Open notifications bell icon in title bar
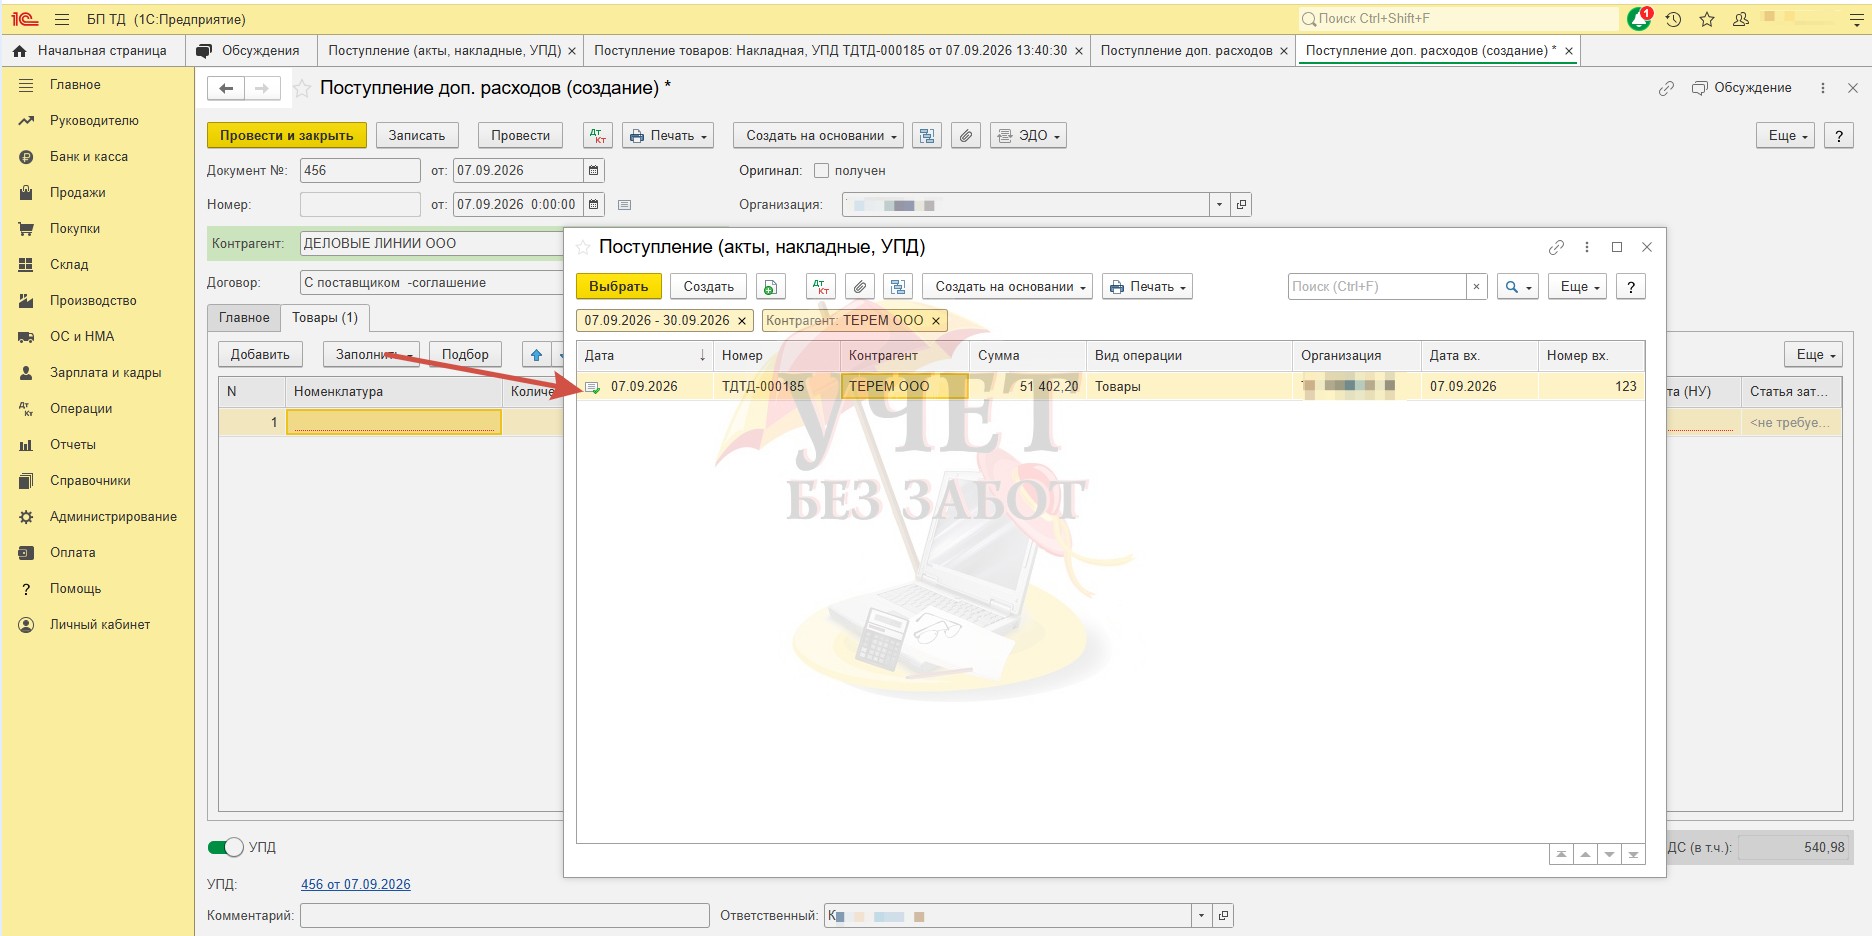The image size is (1872, 936). tap(1639, 19)
